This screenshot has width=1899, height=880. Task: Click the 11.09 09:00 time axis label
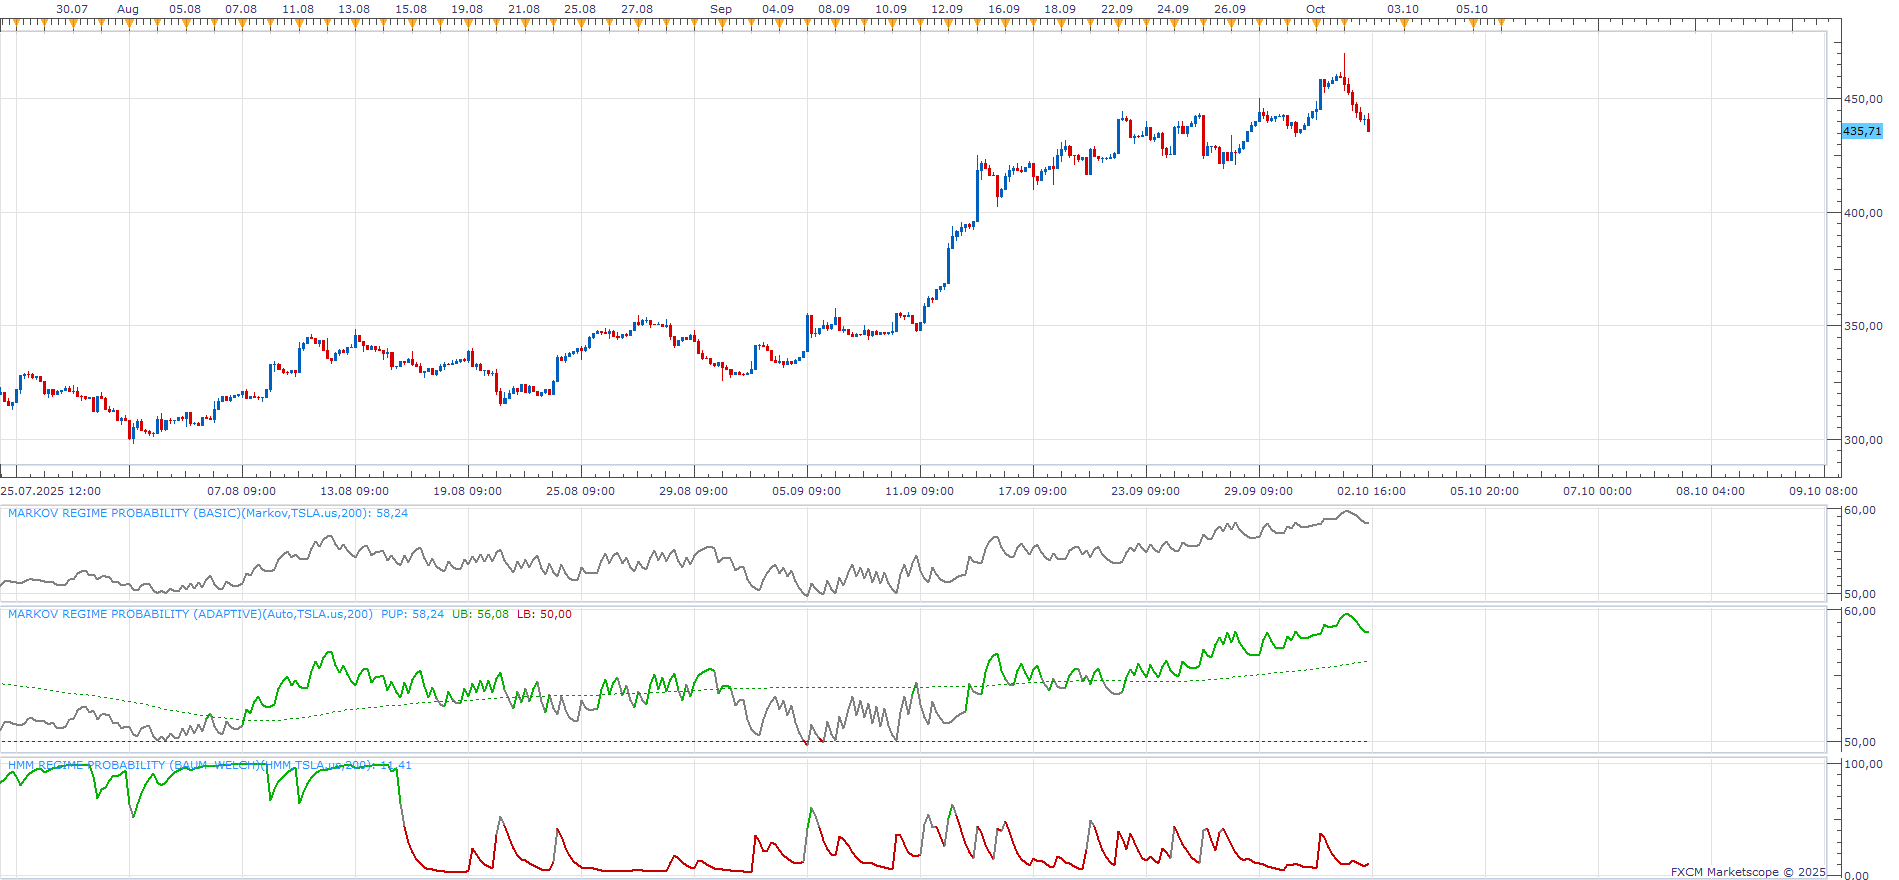click(919, 491)
